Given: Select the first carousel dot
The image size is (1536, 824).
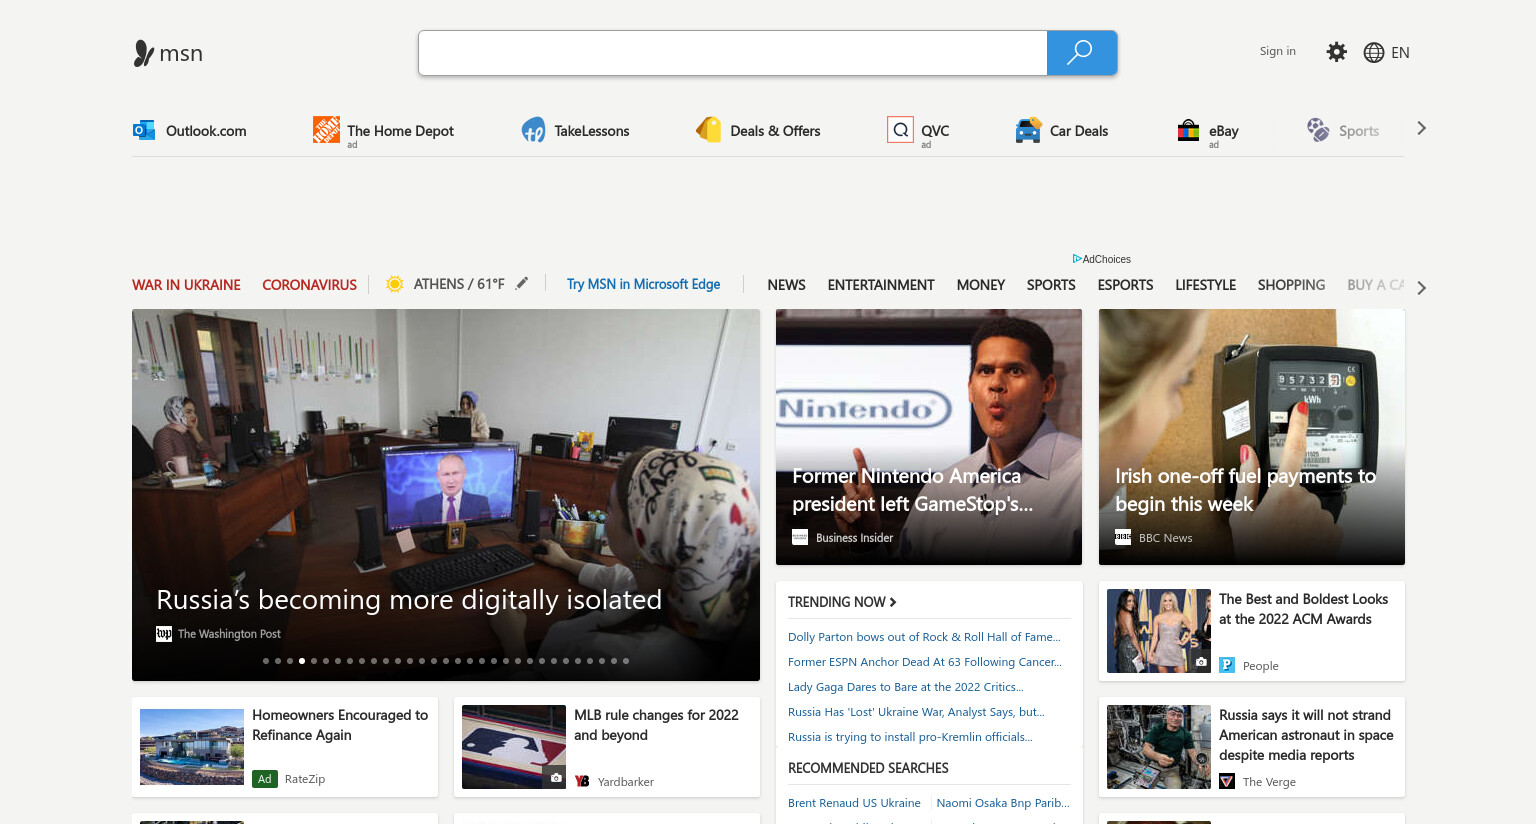Looking at the screenshot, I should pyautogui.click(x=266, y=661).
